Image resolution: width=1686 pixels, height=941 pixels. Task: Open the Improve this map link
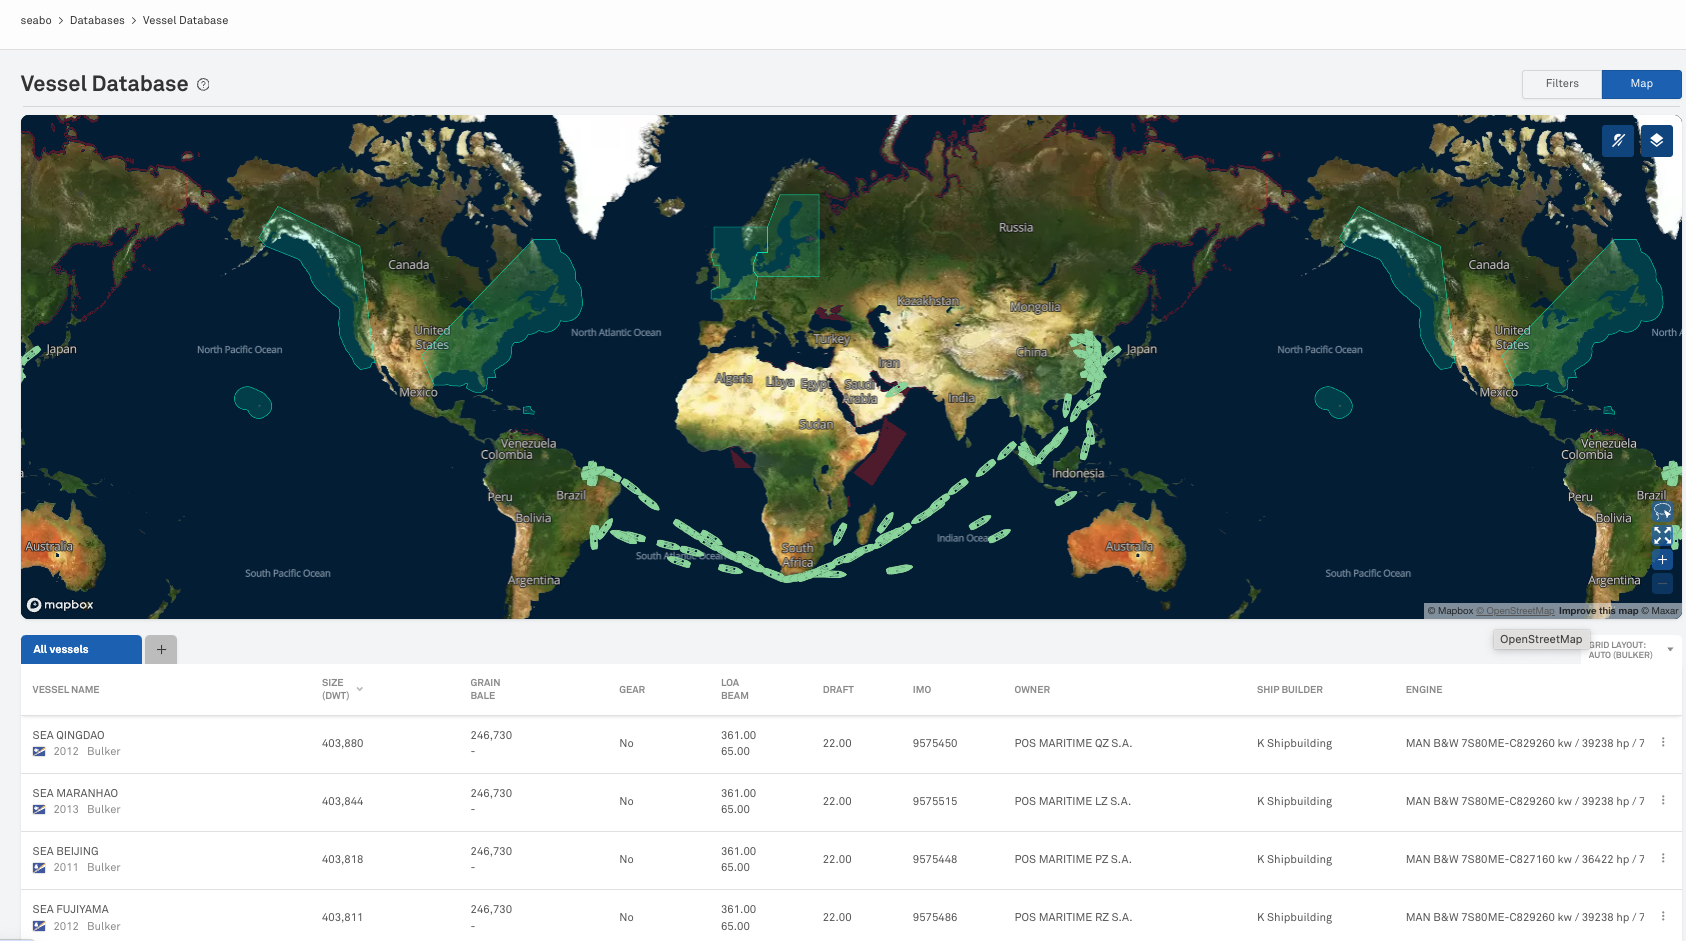1598,611
